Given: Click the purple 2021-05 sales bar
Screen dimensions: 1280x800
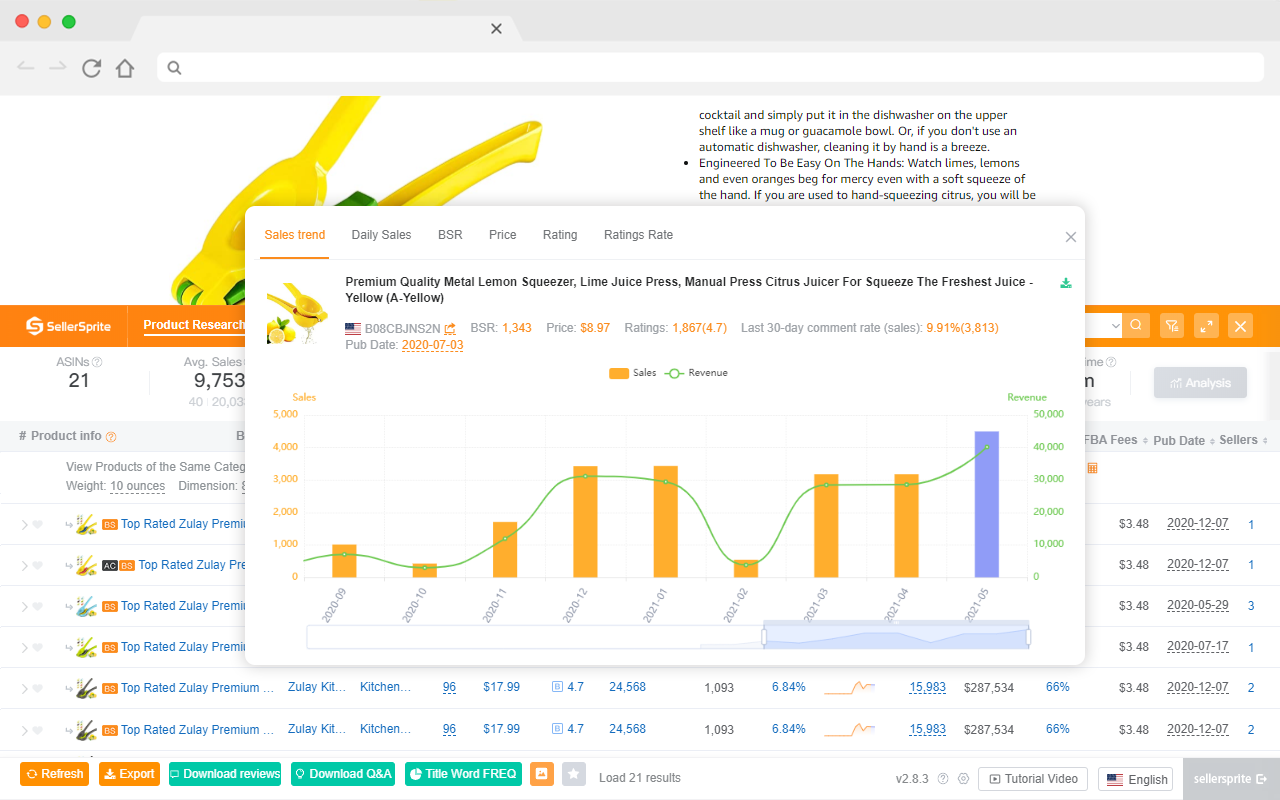Looking at the screenshot, I should point(986,504).
